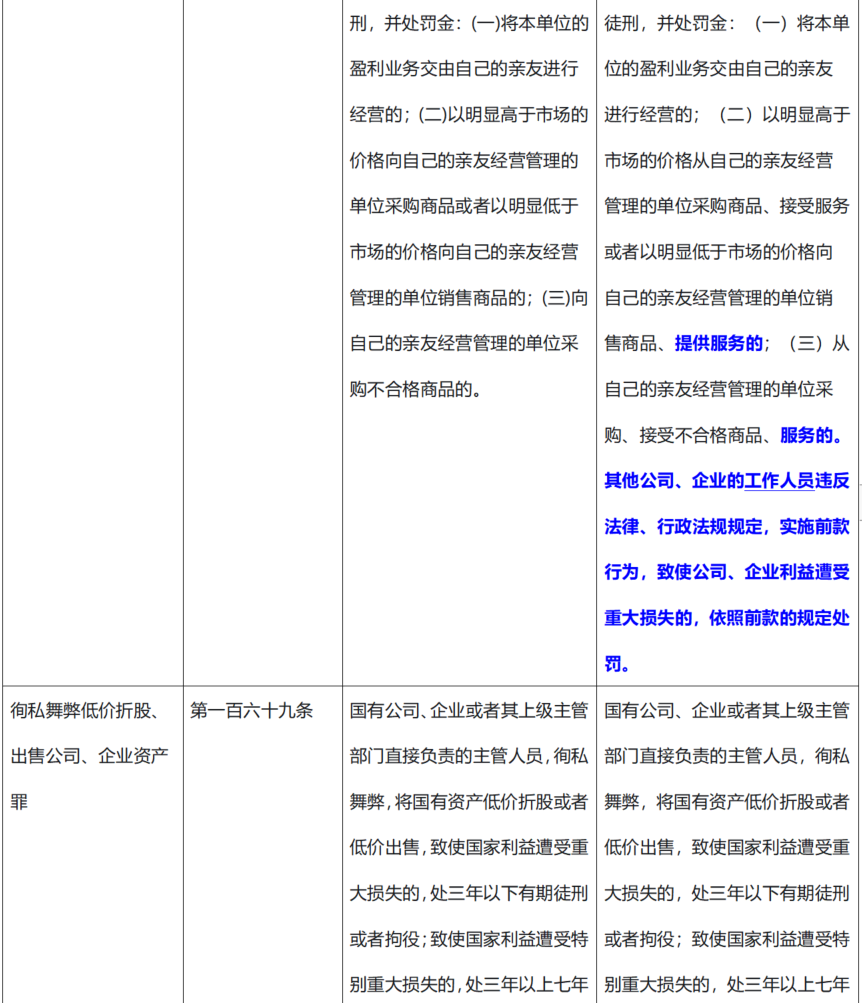Image resolution: width=862 pixels, height=1003 pixels.
Task: Click the fourth-column line "或者以明显低于市场的价格向"
Action: pos(718,252)
